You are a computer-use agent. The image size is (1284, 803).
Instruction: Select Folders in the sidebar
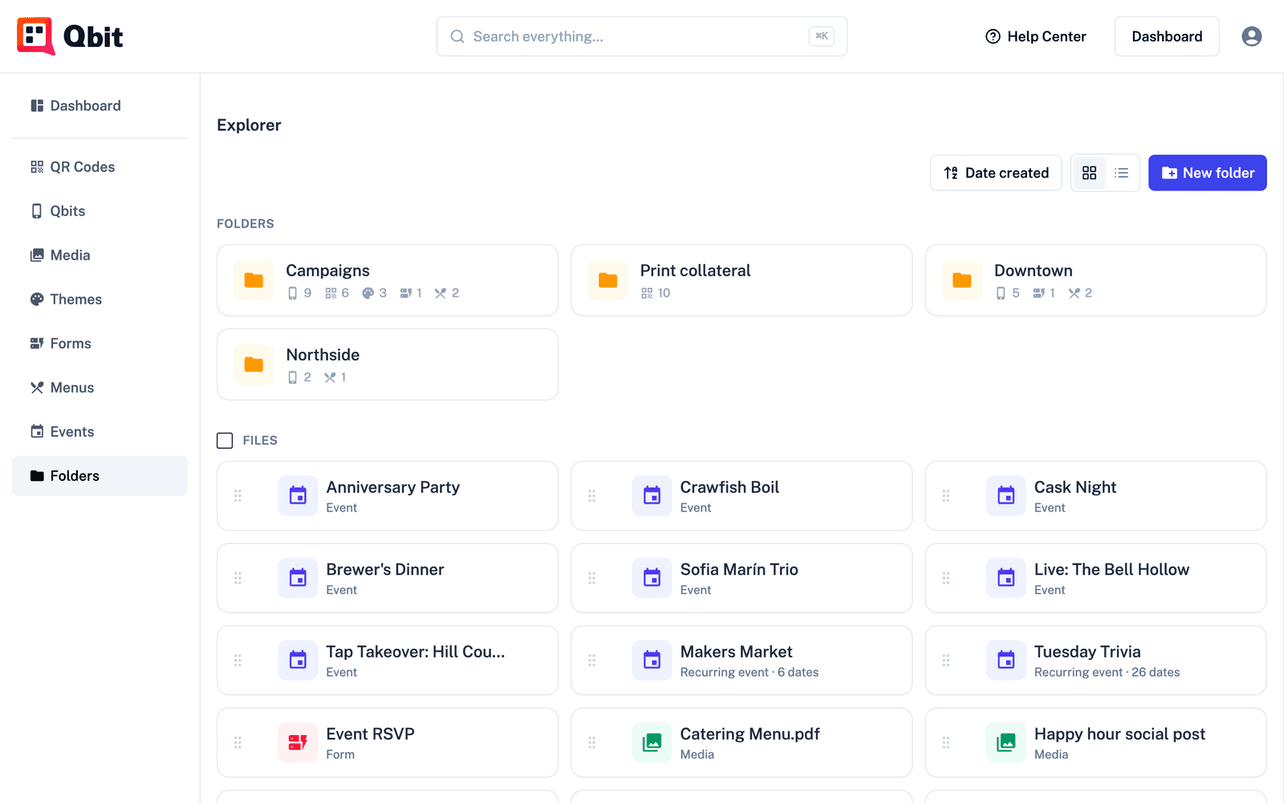coord(100,476)
